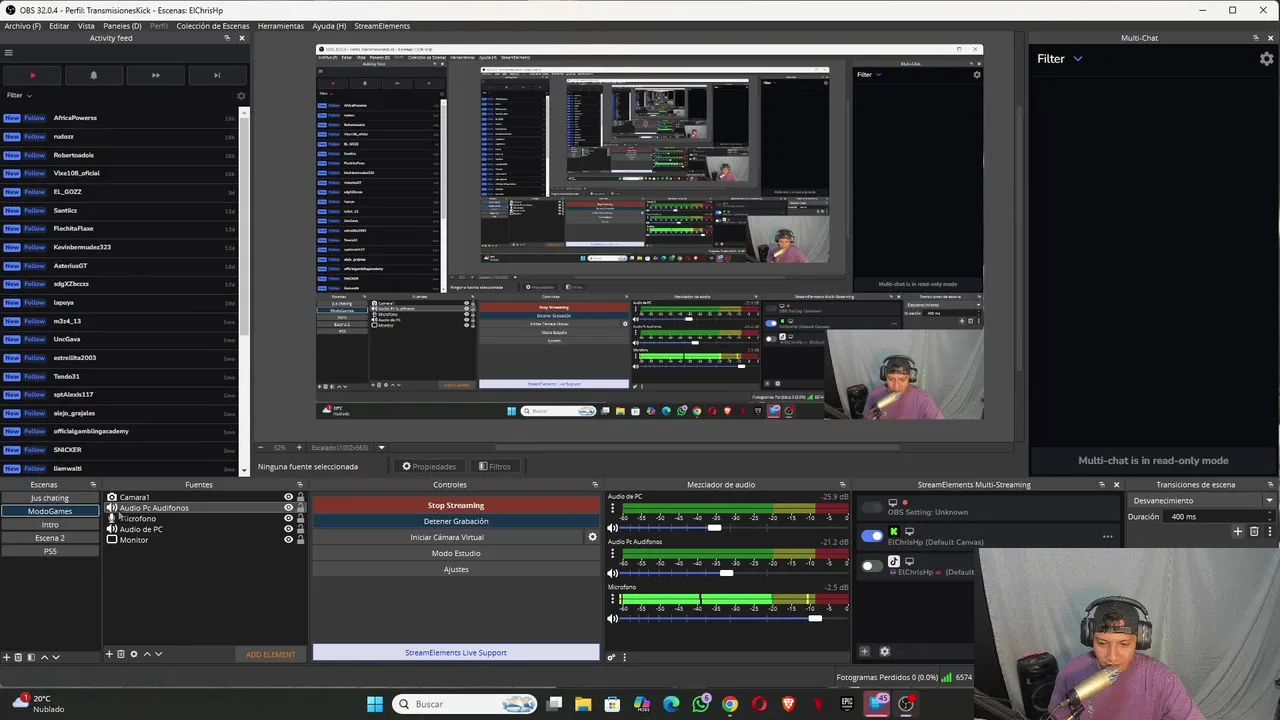Viewport: 1280px width, 720px height.
Task: Mute Audio de PC mixer channel
Action: [x=613, y=528]
